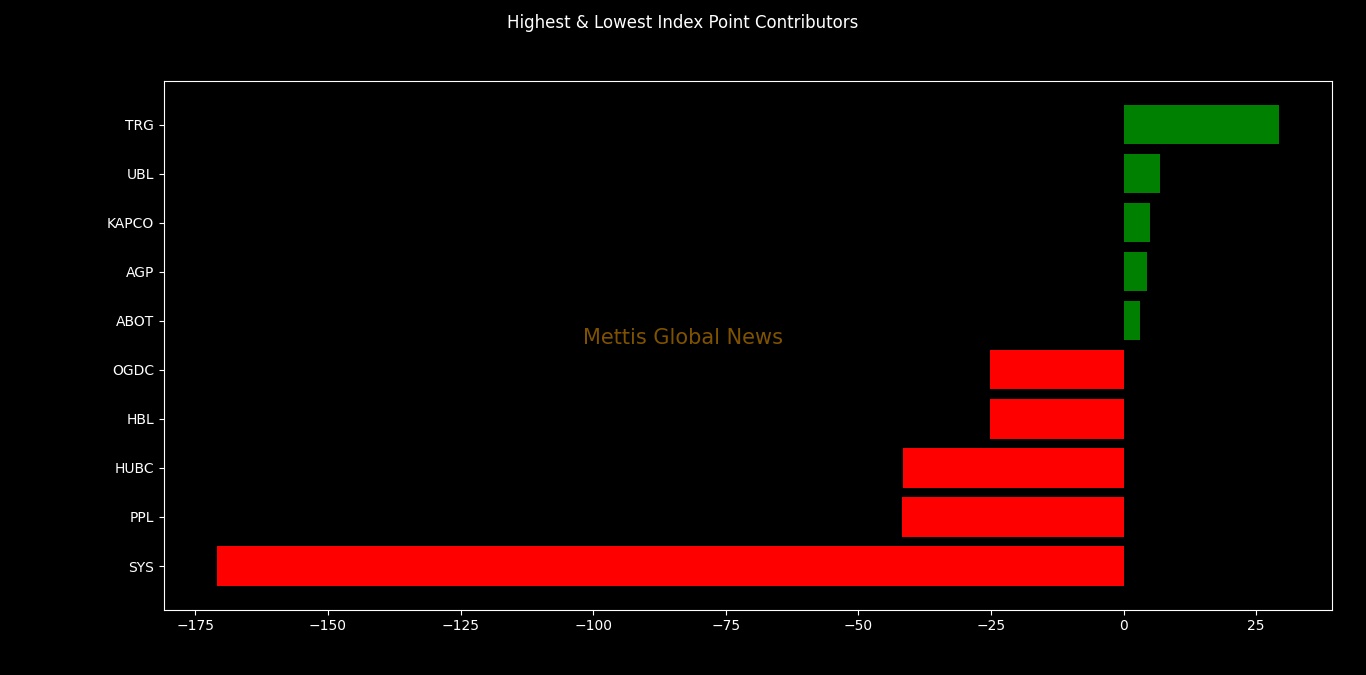Select the AGP axis label

coord(140,272)
